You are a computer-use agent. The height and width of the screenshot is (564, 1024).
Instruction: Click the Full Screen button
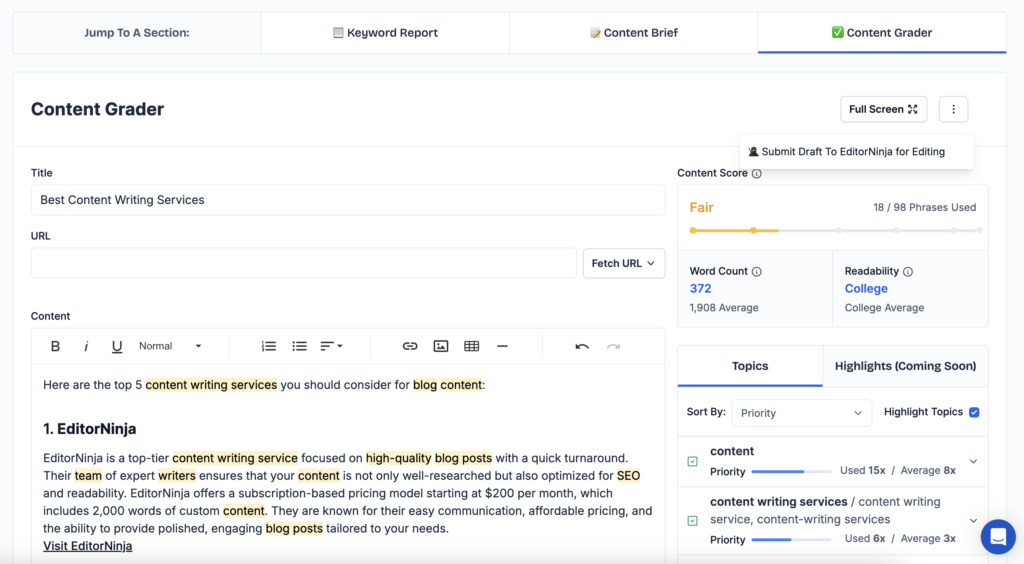883,109
